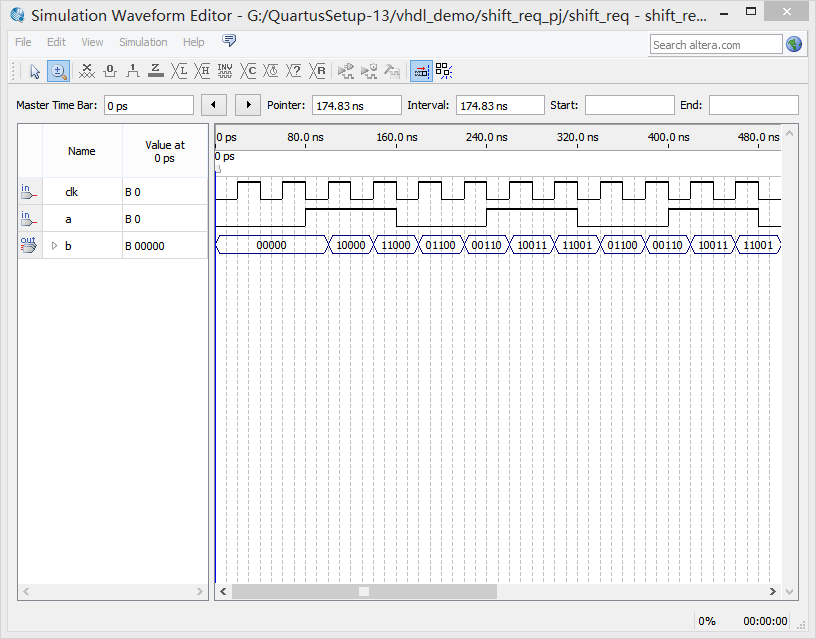Click Random Values (R) icon
Screen dimensions: 816x639
pyautogui.click(x=317, y=71)
